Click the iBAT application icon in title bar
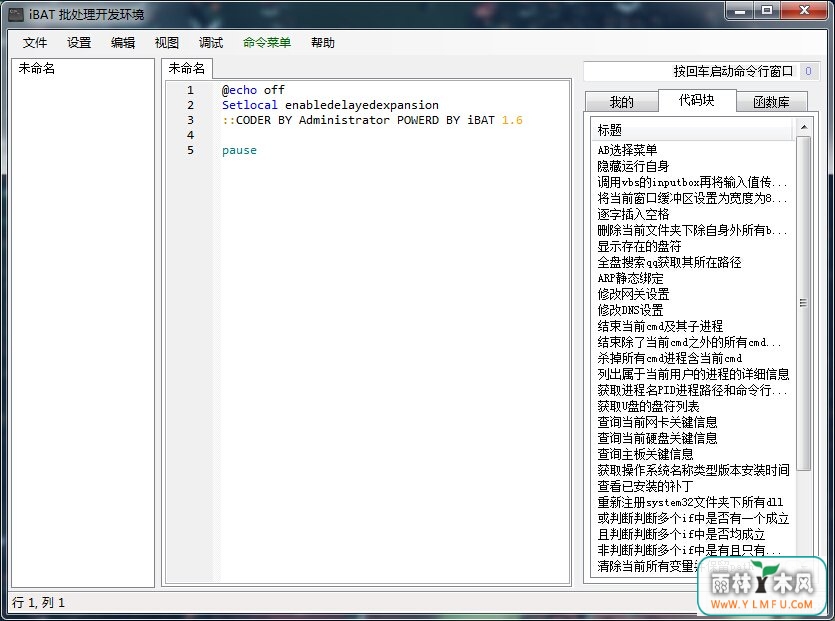The image size is (835, 621). tap(16, 14)
